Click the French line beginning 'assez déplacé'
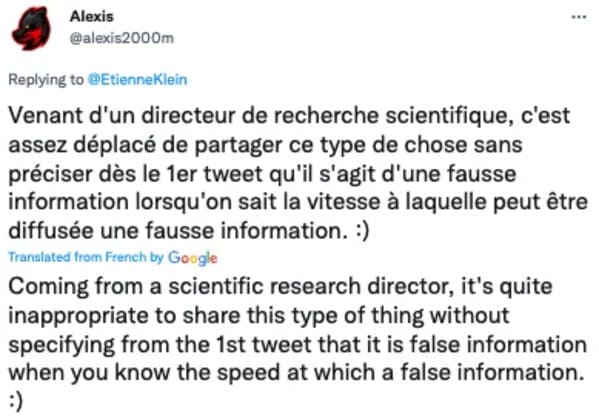 pos(266,145)
